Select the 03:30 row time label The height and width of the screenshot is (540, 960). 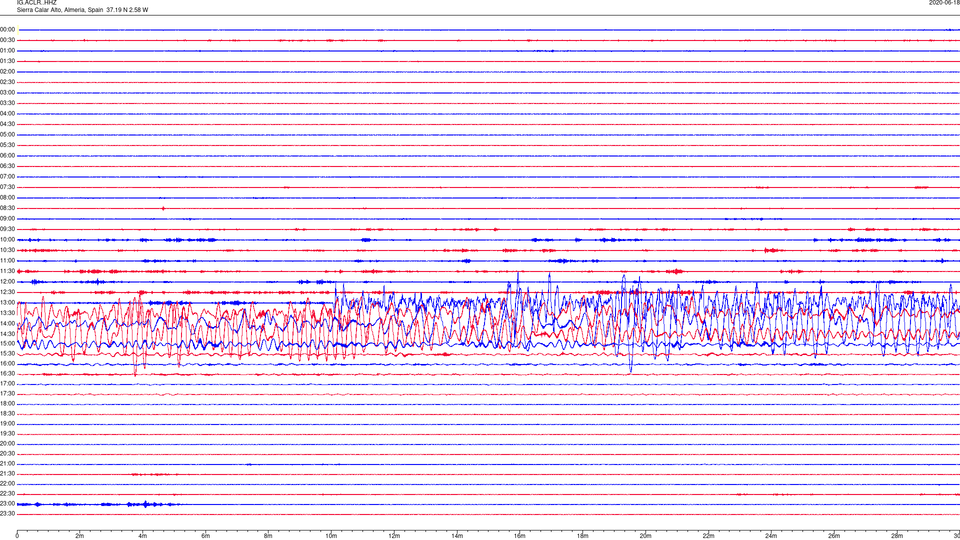(x=7, y=103)
